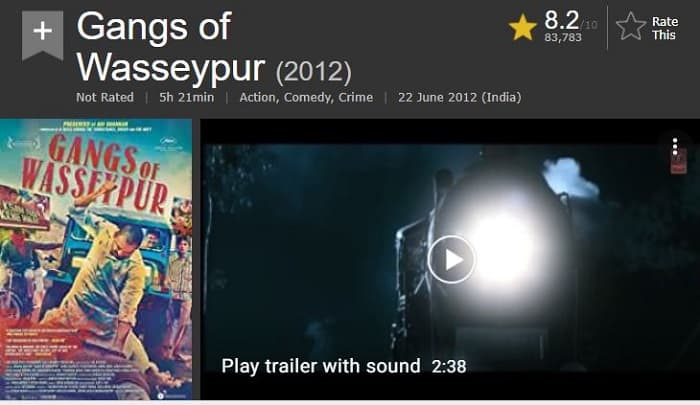Click the yellow star rating icon
Viewport: 700px width, 405px height.
pos(523,27)
